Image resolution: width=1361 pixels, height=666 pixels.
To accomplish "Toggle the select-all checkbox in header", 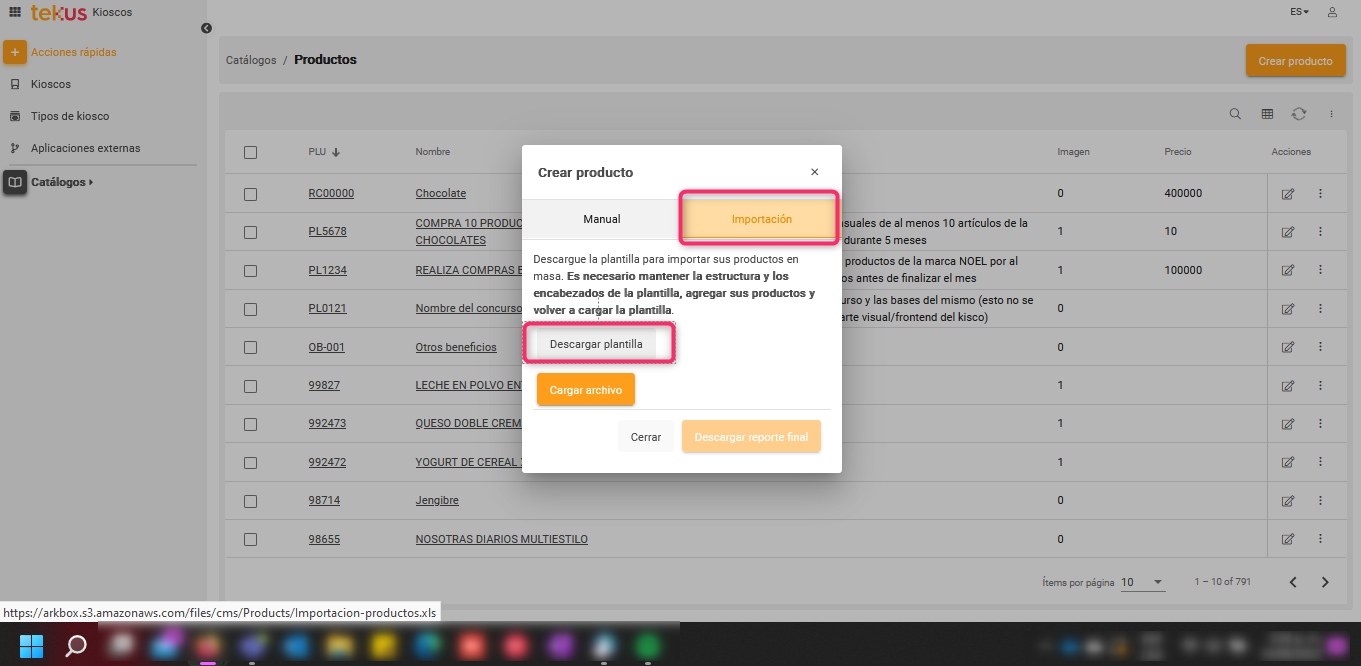I will (x=250, y=152).
